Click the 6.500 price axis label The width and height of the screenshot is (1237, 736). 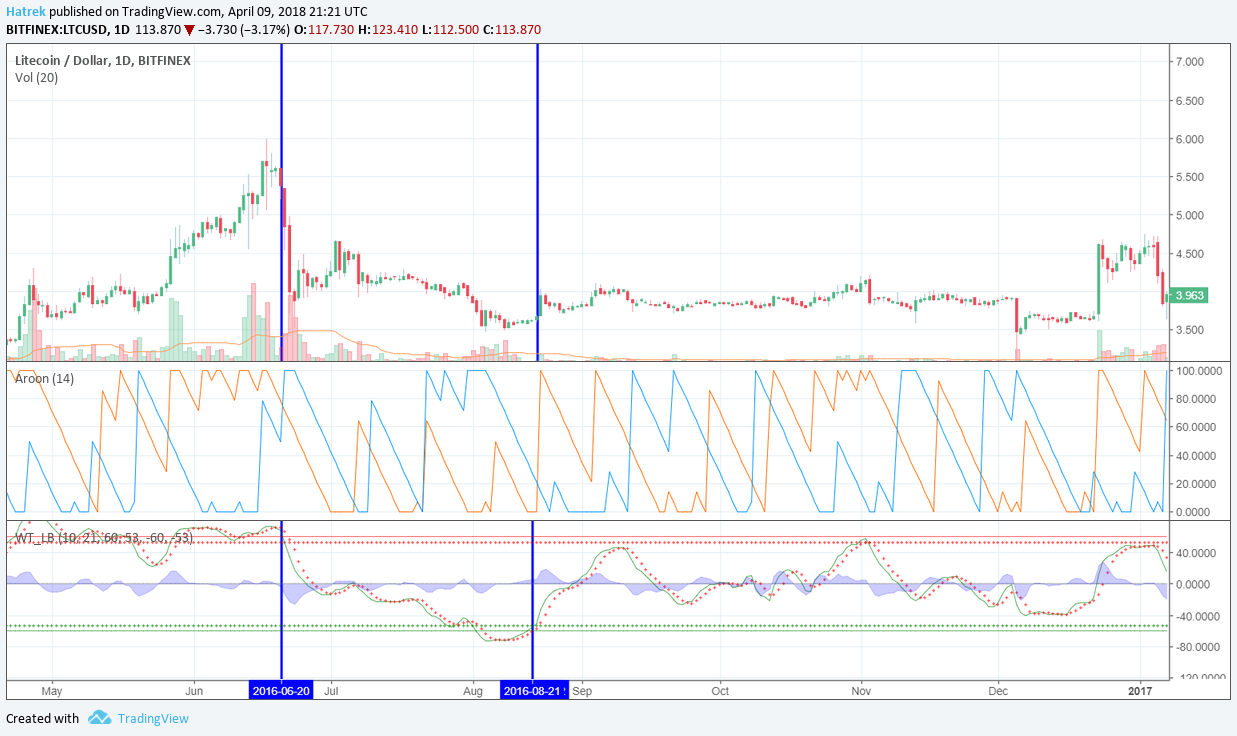pos(1189,101)
